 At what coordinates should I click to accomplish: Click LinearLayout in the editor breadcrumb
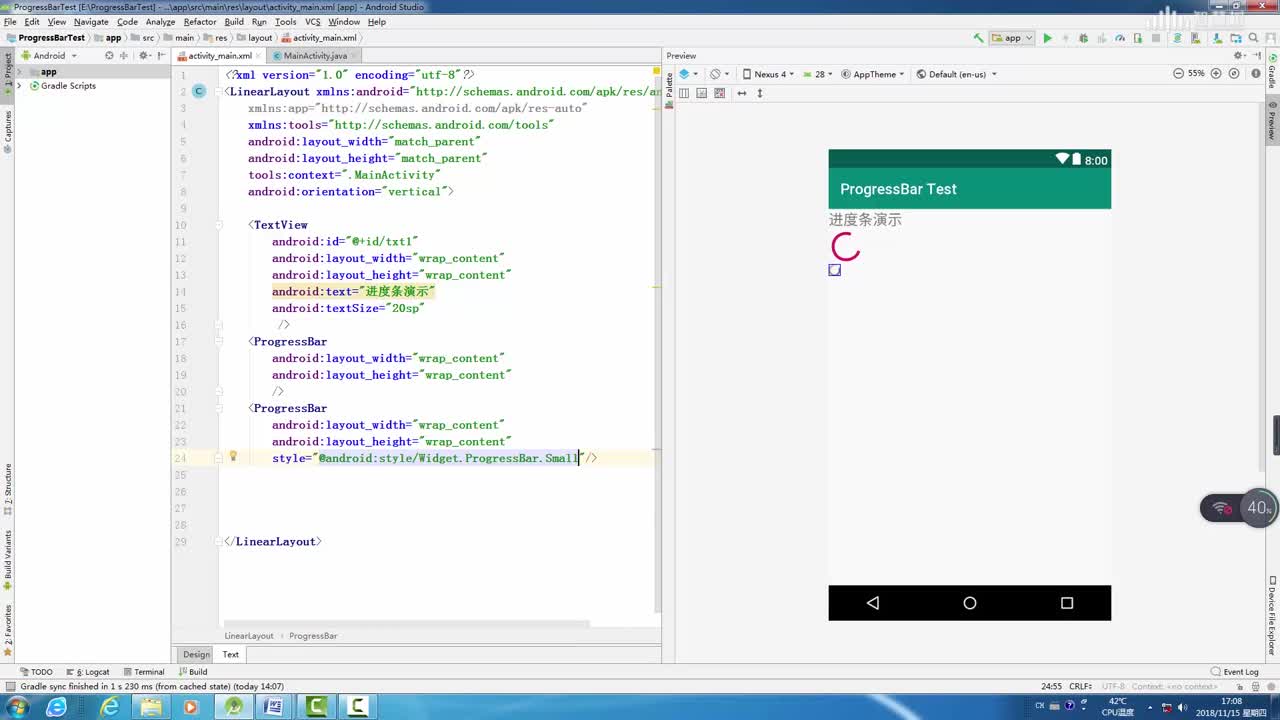[x=249, y=636]
